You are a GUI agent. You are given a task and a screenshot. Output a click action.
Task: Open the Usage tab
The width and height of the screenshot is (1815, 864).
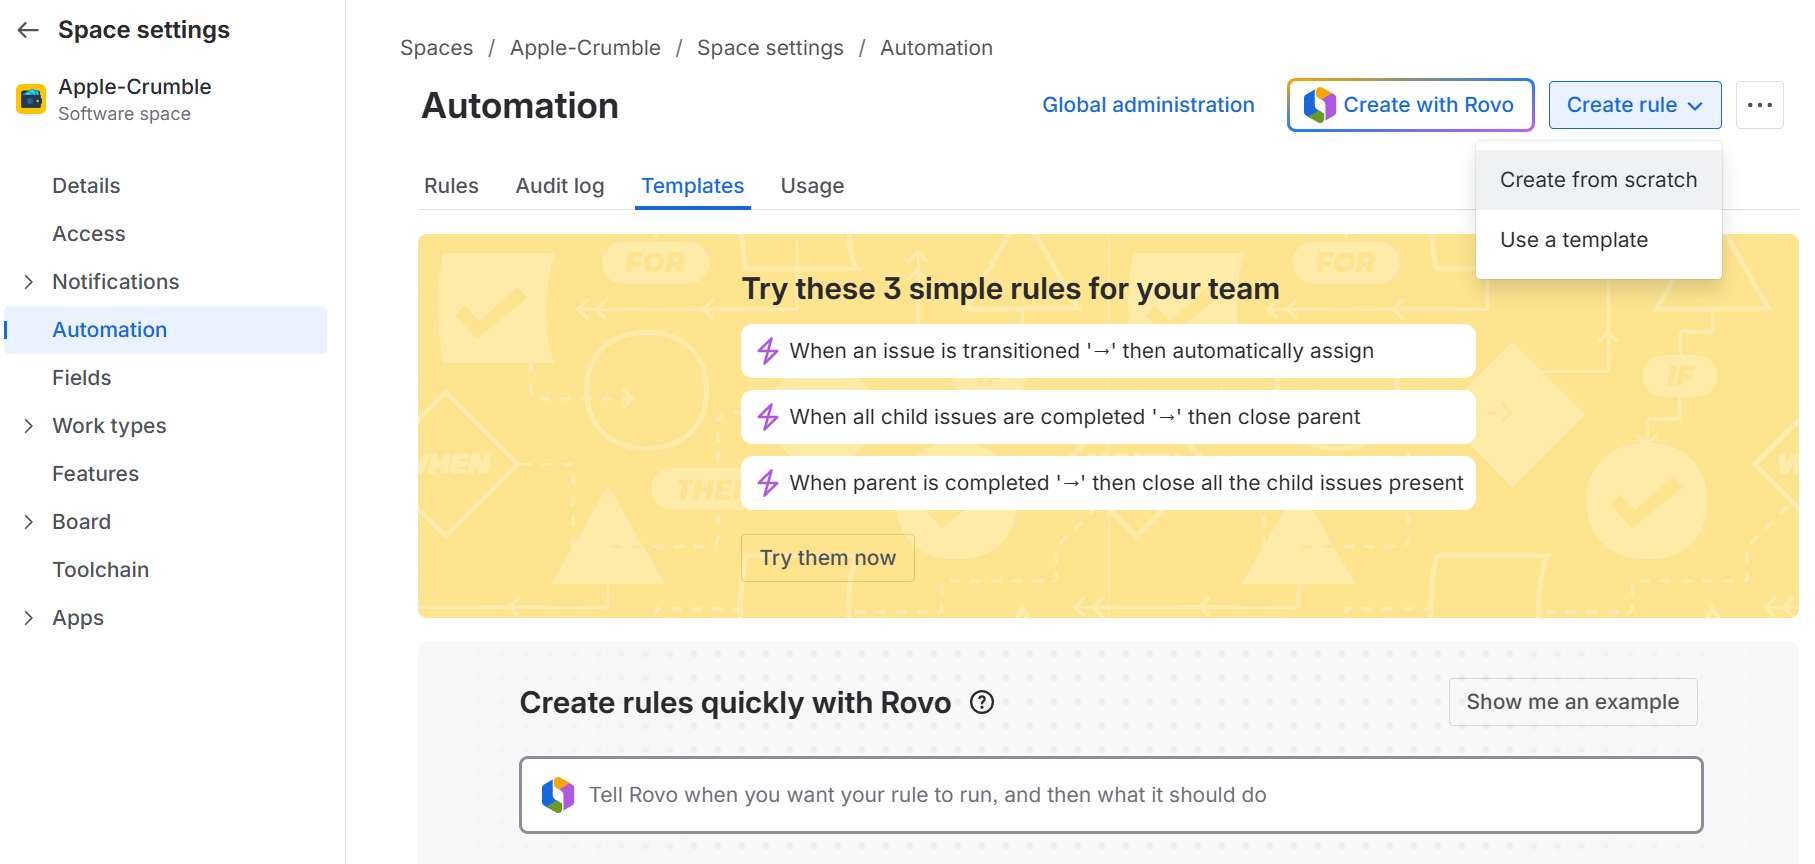pos(812,186)
